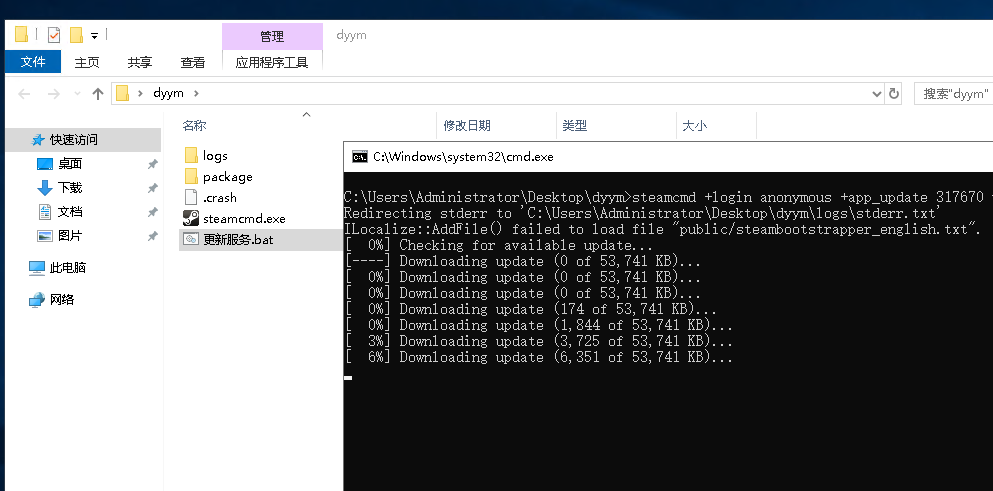Sort files by 修改日期 column header

coord(467,126)
